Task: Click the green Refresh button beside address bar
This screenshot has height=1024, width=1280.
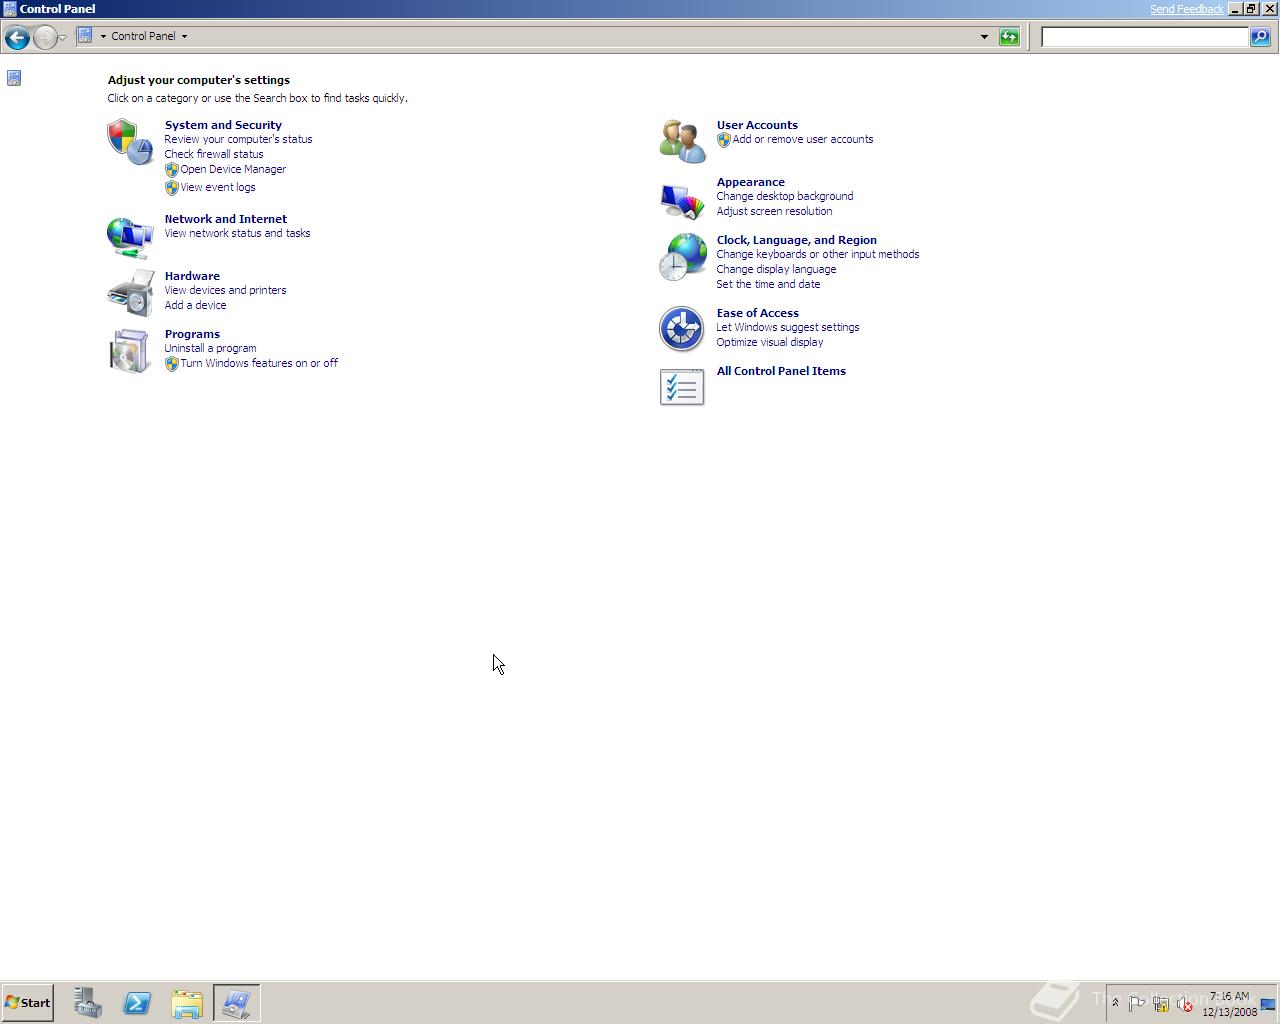Action: pyautogui.click(x=1009, y=37)
